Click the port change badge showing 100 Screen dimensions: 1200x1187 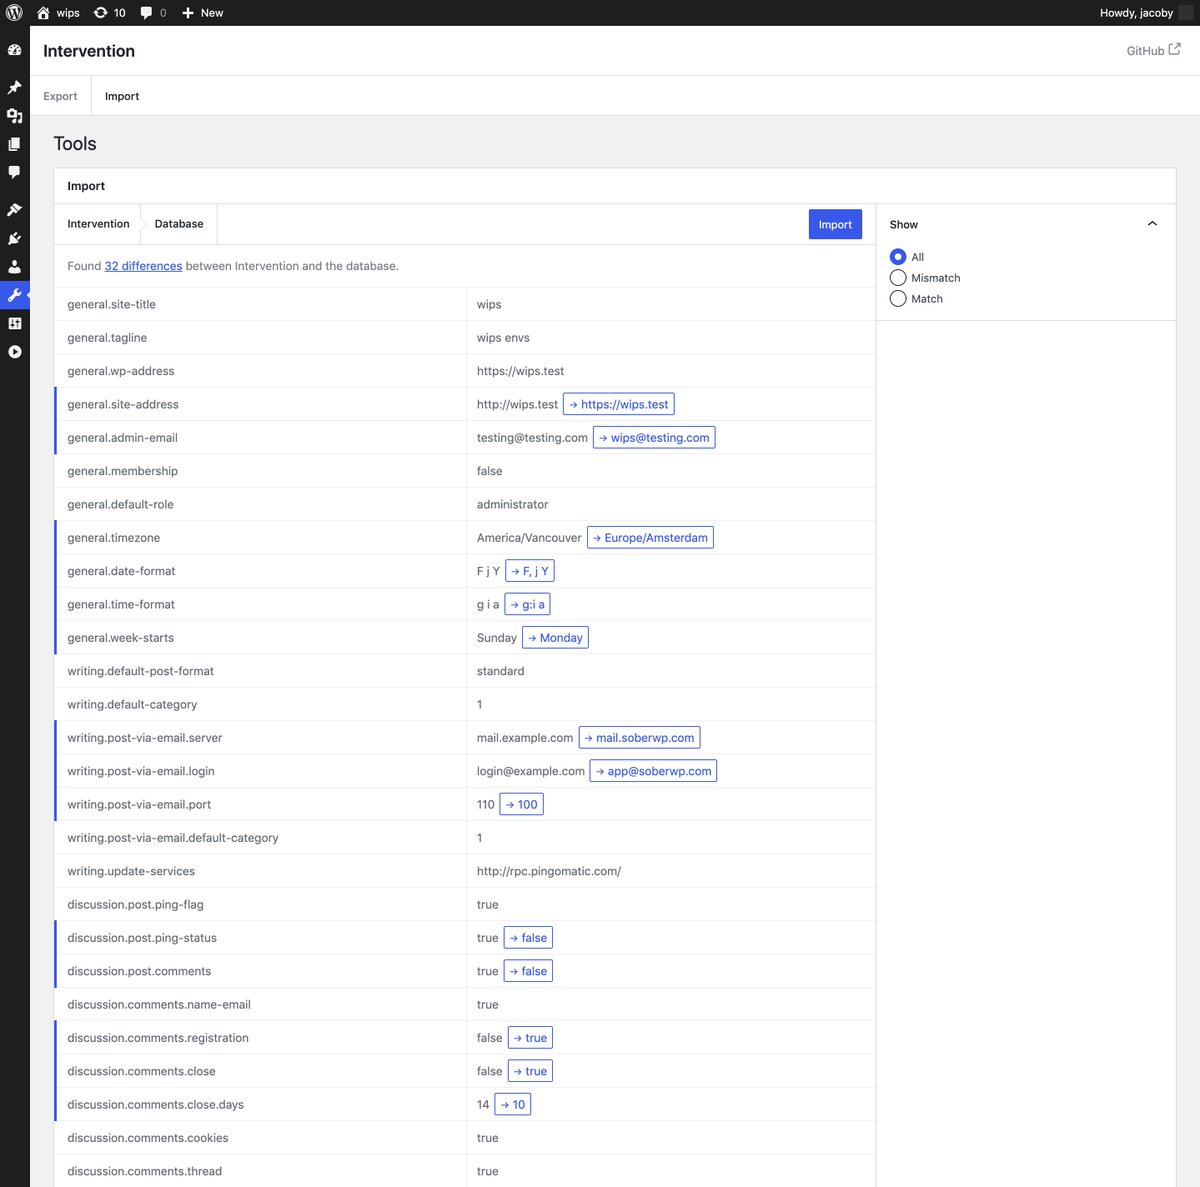[522, 804]
